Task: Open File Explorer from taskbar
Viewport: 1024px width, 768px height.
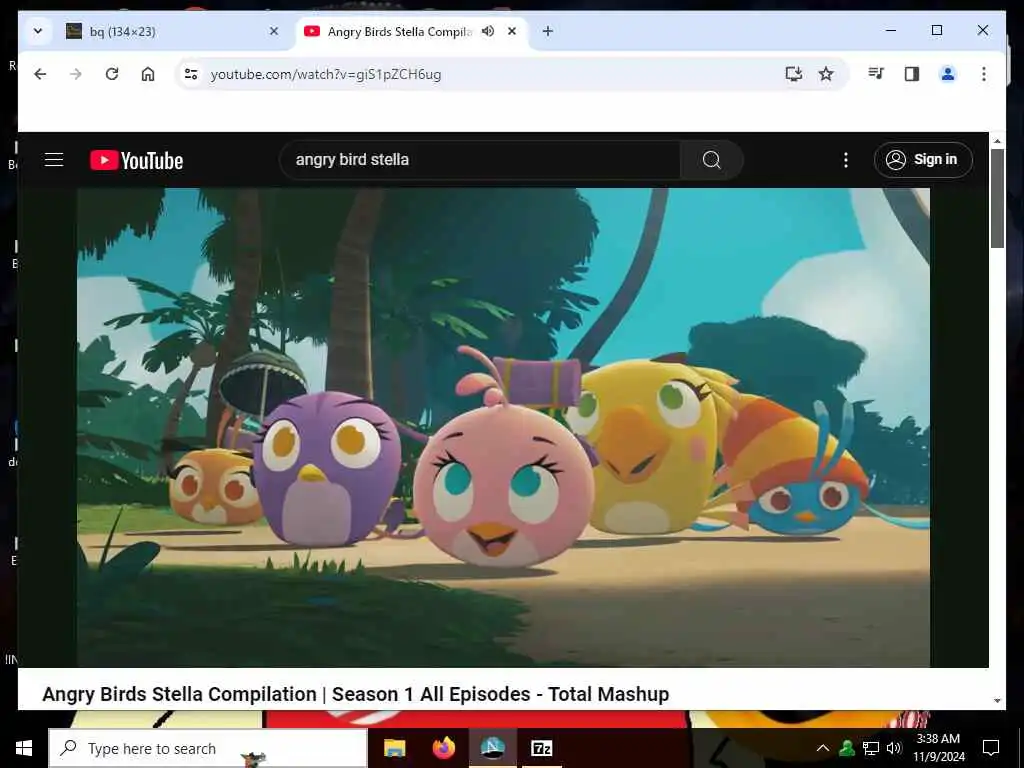Action: [394, 748]
